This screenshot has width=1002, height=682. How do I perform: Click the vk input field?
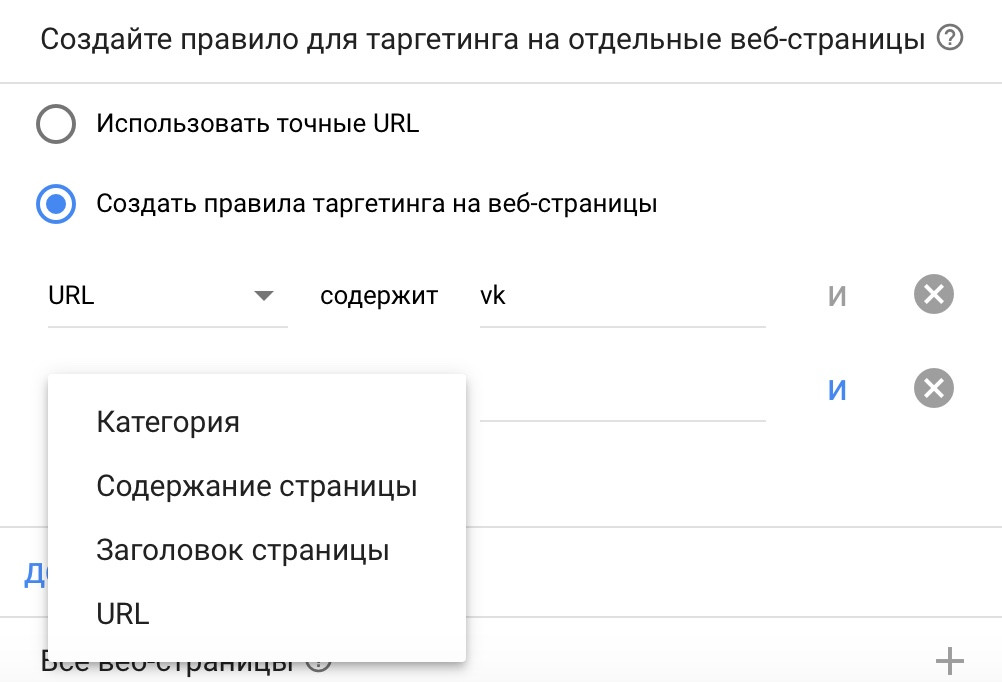pyautogui.click(x=620, y=294)
